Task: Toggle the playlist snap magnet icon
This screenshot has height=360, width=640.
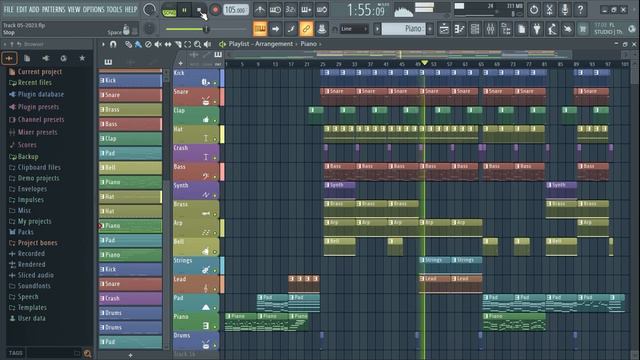Action: (113, 44)
